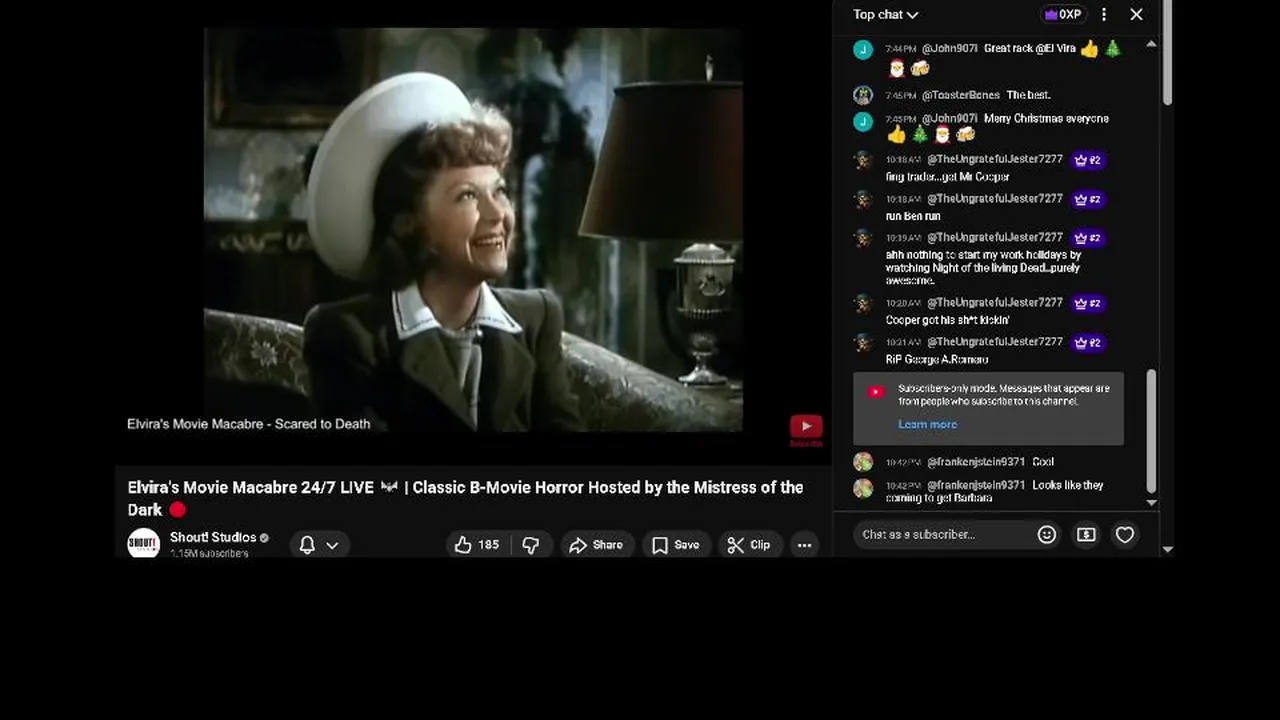This screenshot has height=720, width=1280.
Task: Click the message 'run Ben run'
Action: coord(913,216)
